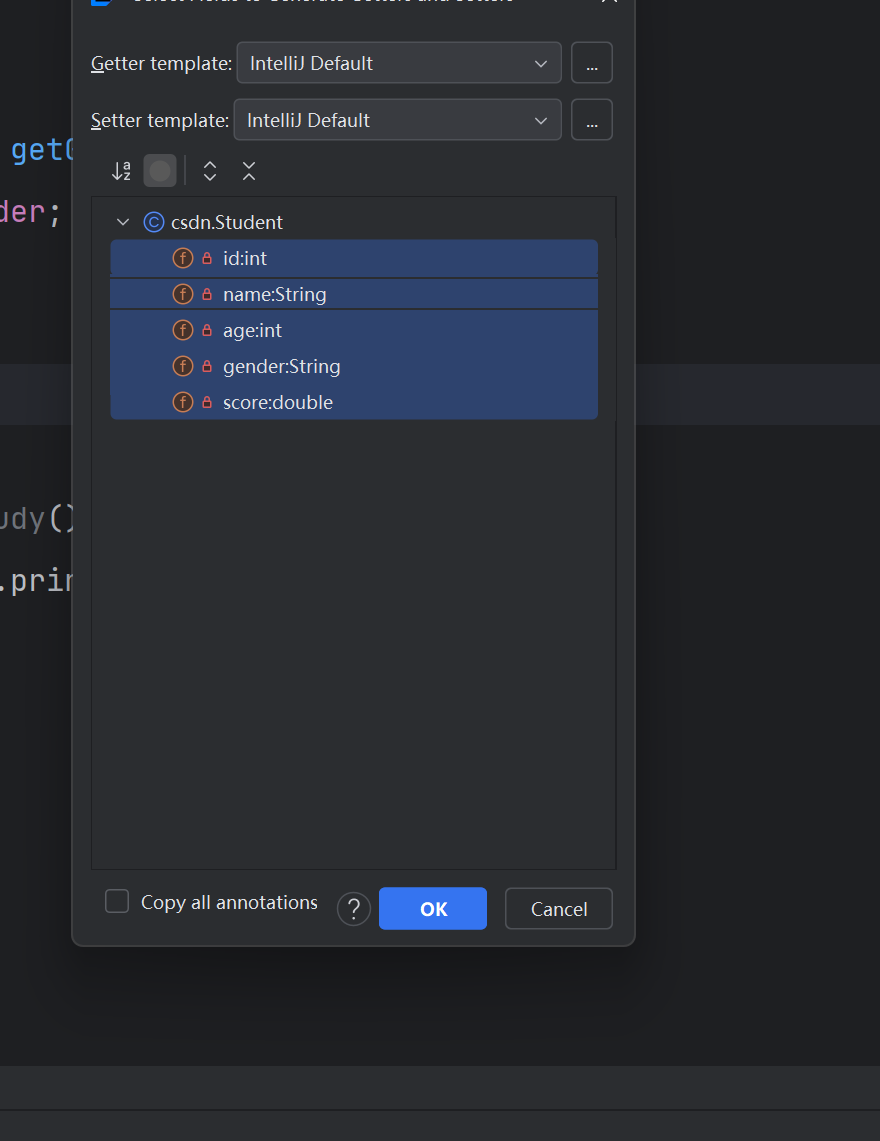This screenshot has height=1141, width=880.
Task: Select the age:int field
Action: pos(354,330)
